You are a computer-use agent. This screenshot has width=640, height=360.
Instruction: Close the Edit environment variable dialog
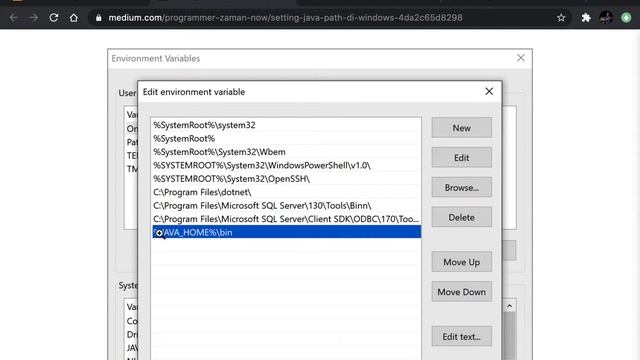[x=489, y=91]
